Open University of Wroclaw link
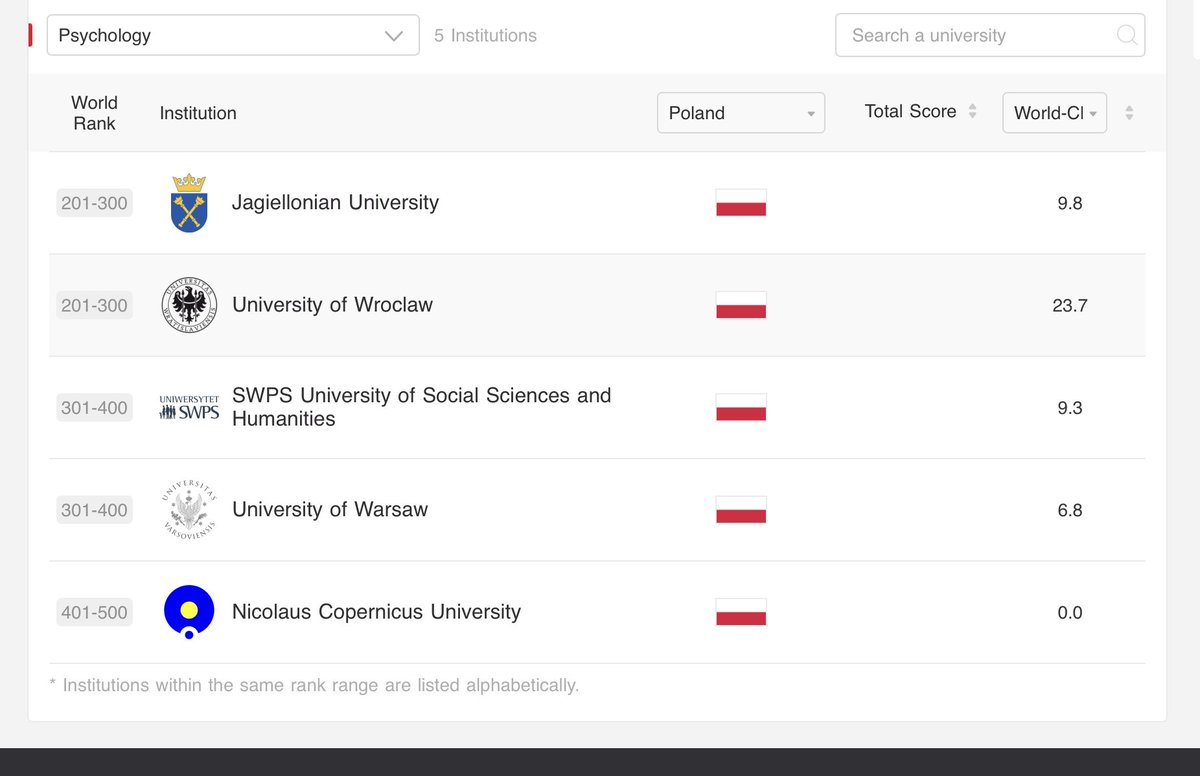Screen dimensions: 1200x776 pos(332,305)
